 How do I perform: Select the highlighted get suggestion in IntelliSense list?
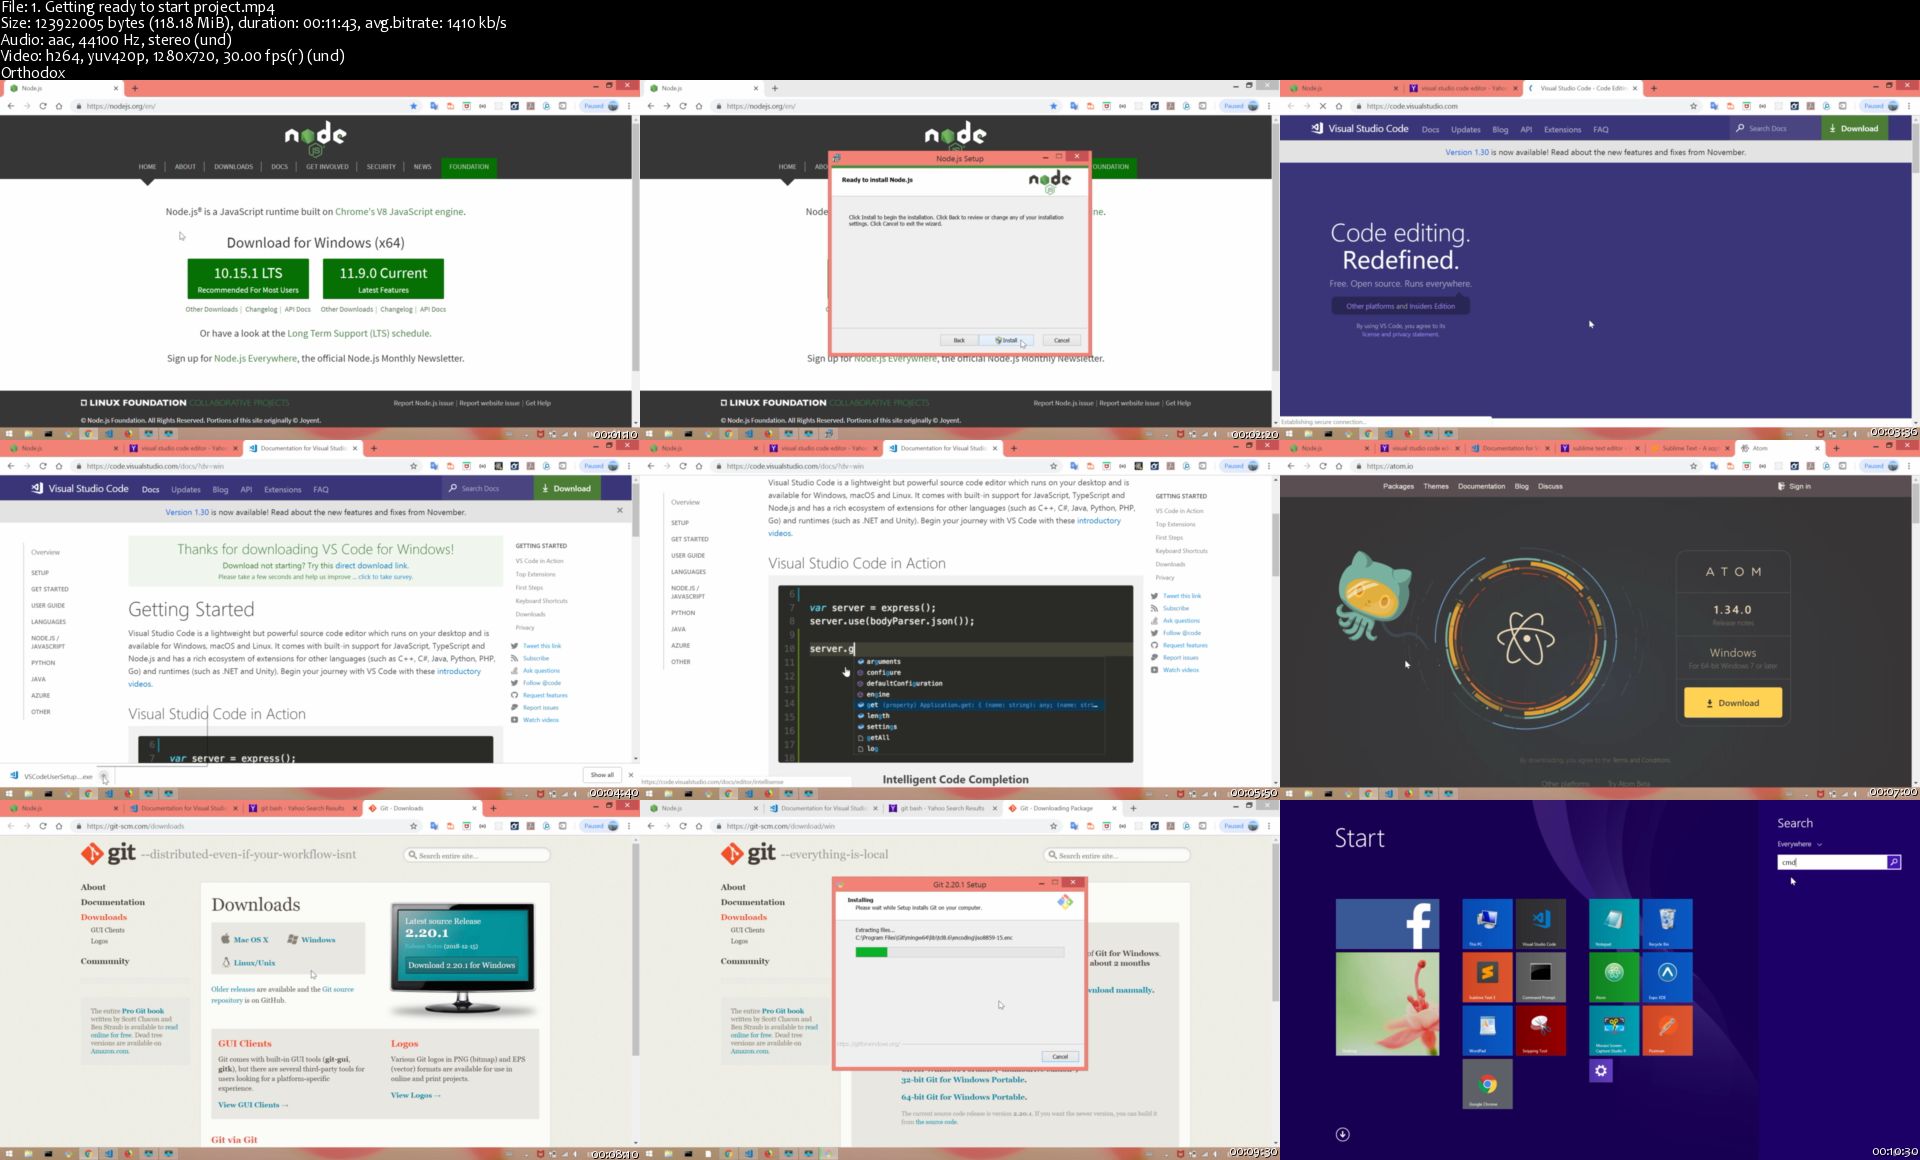[979, 705]
